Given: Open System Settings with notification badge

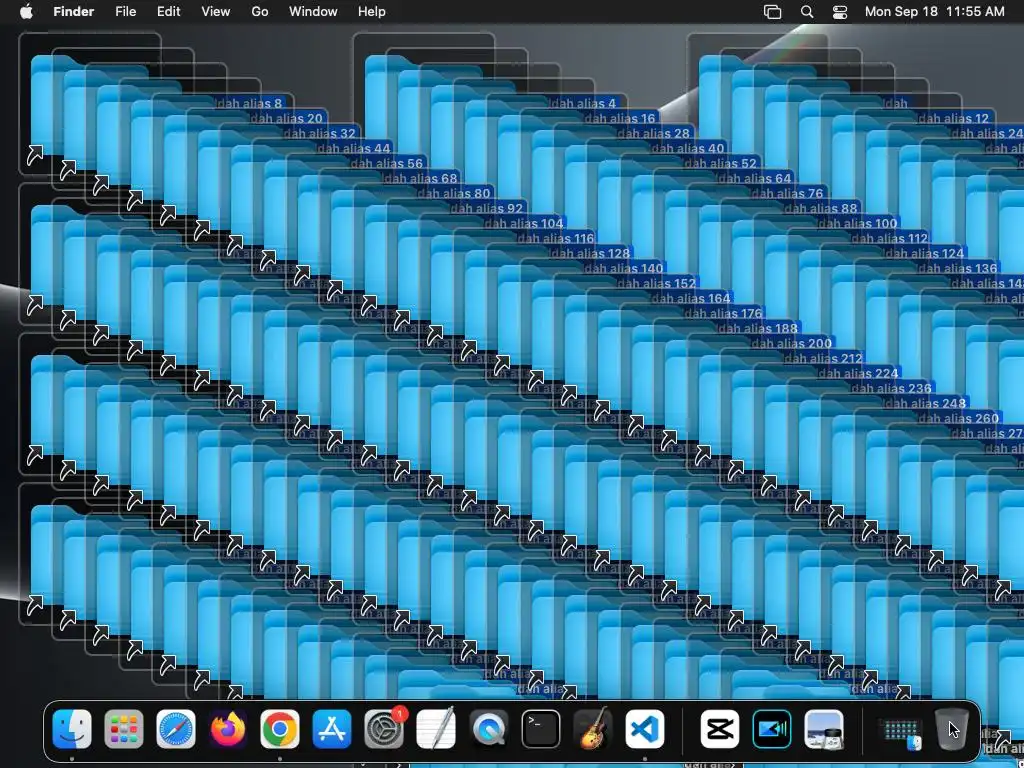Looking at the screenshot, I should [384, 729].
